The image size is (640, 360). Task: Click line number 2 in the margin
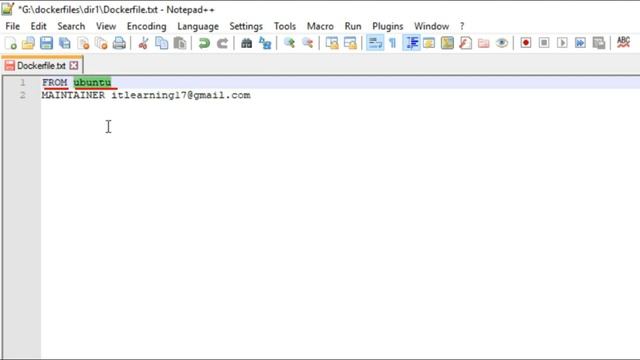pos(23,95)
